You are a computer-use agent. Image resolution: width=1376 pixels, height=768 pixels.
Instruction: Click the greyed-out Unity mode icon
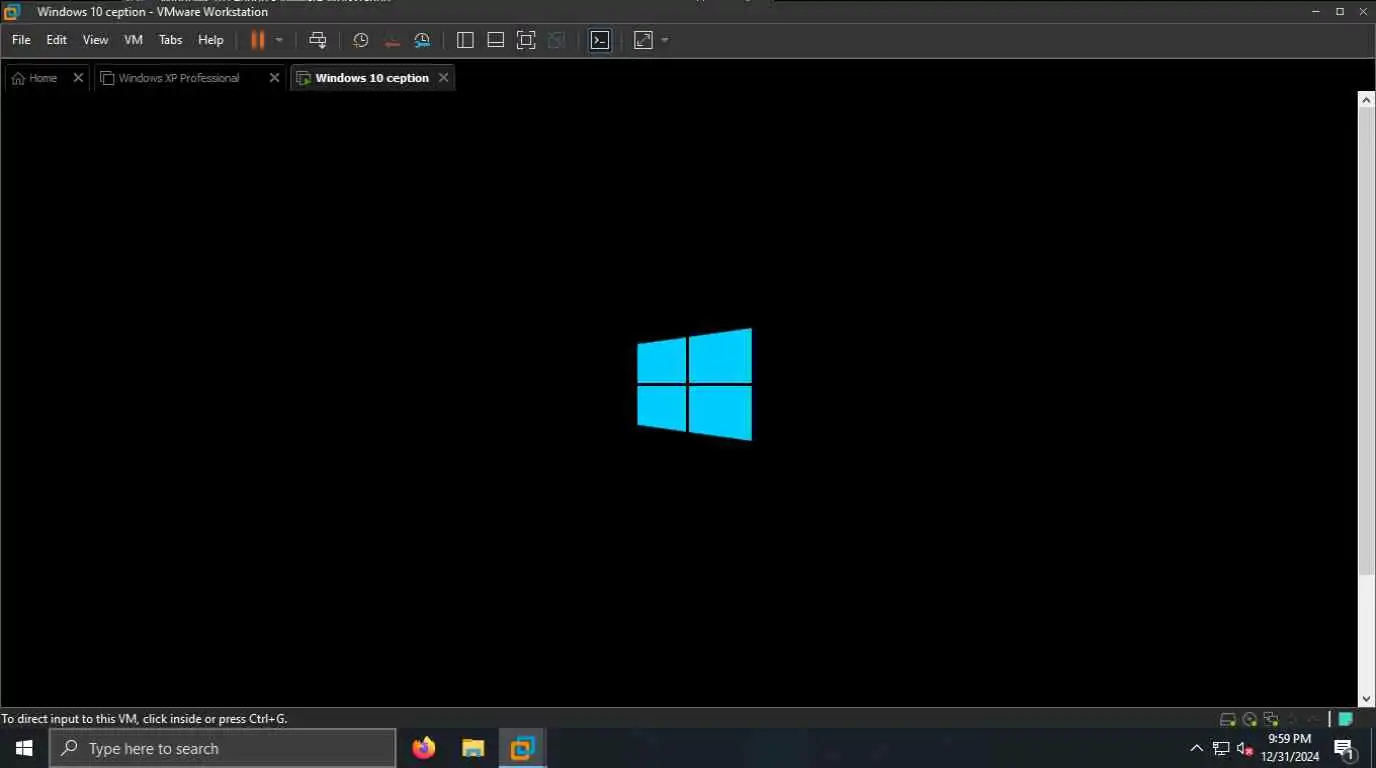(x=557, y=40)
